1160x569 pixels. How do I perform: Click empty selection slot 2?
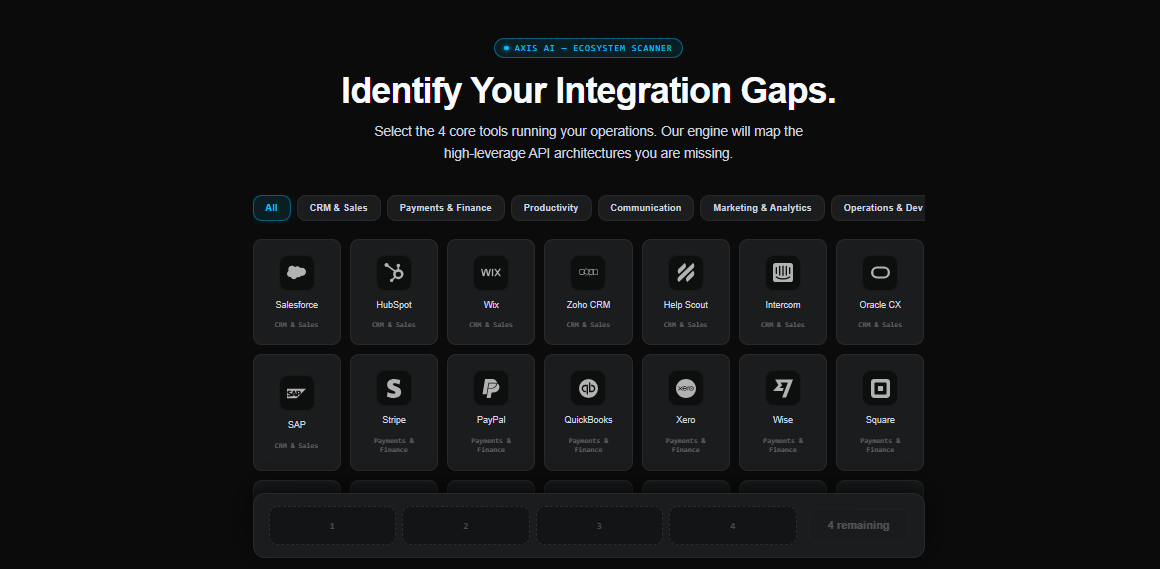click(465, 525)
